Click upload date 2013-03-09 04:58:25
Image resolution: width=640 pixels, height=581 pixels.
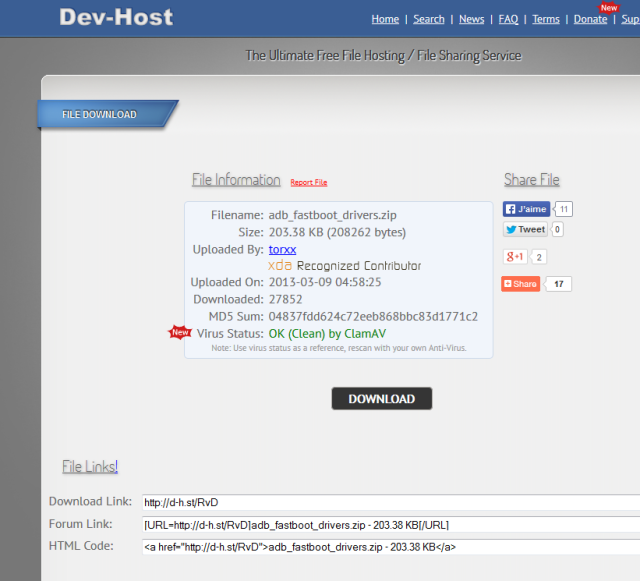[x=324, y=282]
